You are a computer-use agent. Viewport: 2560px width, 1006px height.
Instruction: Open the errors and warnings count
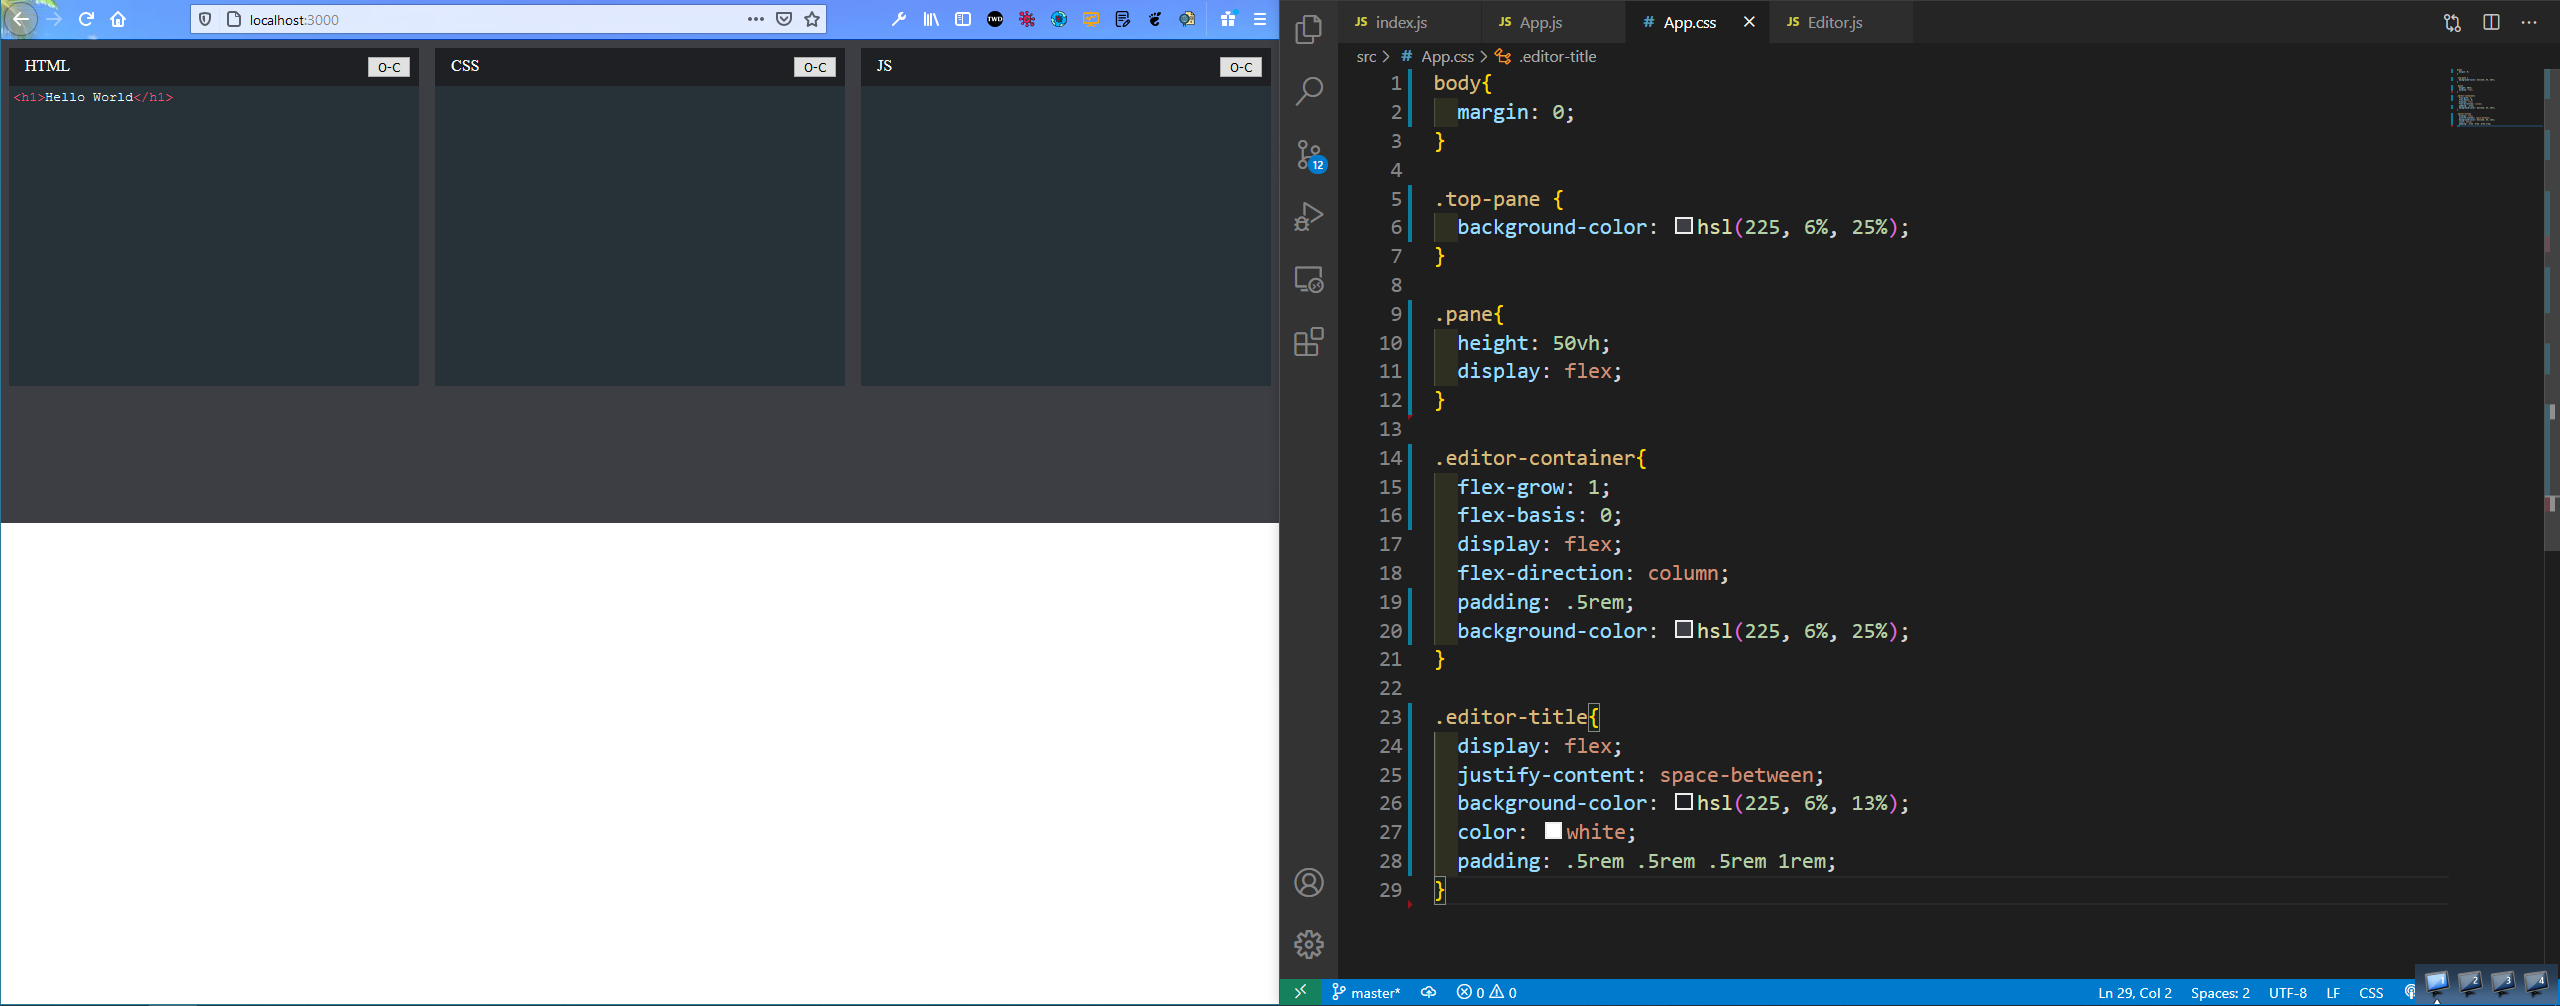[x=1486, y=992]
